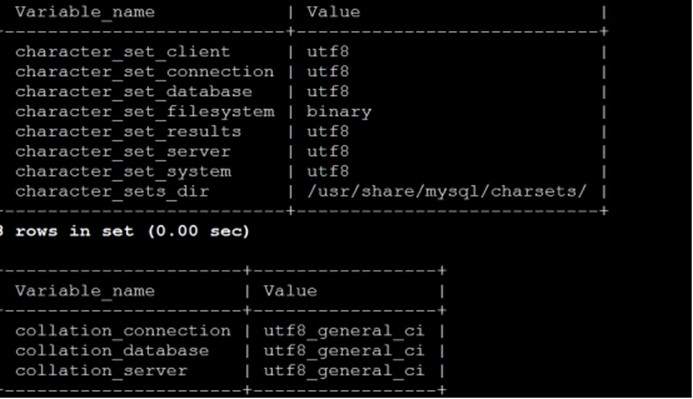Click the character_set_results variable name
This screenshot has width=693, height=399.
128,132
